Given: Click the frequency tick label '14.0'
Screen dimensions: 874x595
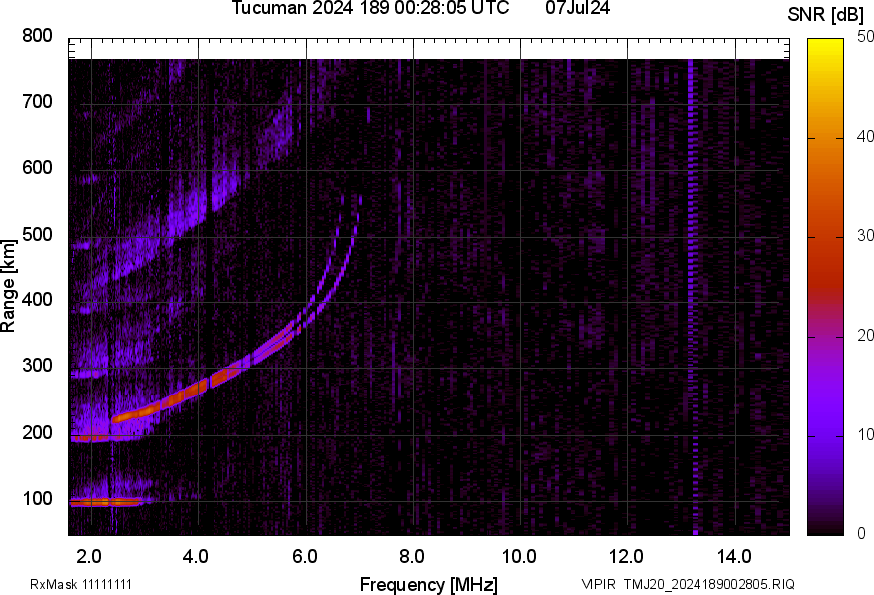Looking at the screenshot, I should click(x=734, y=557).
